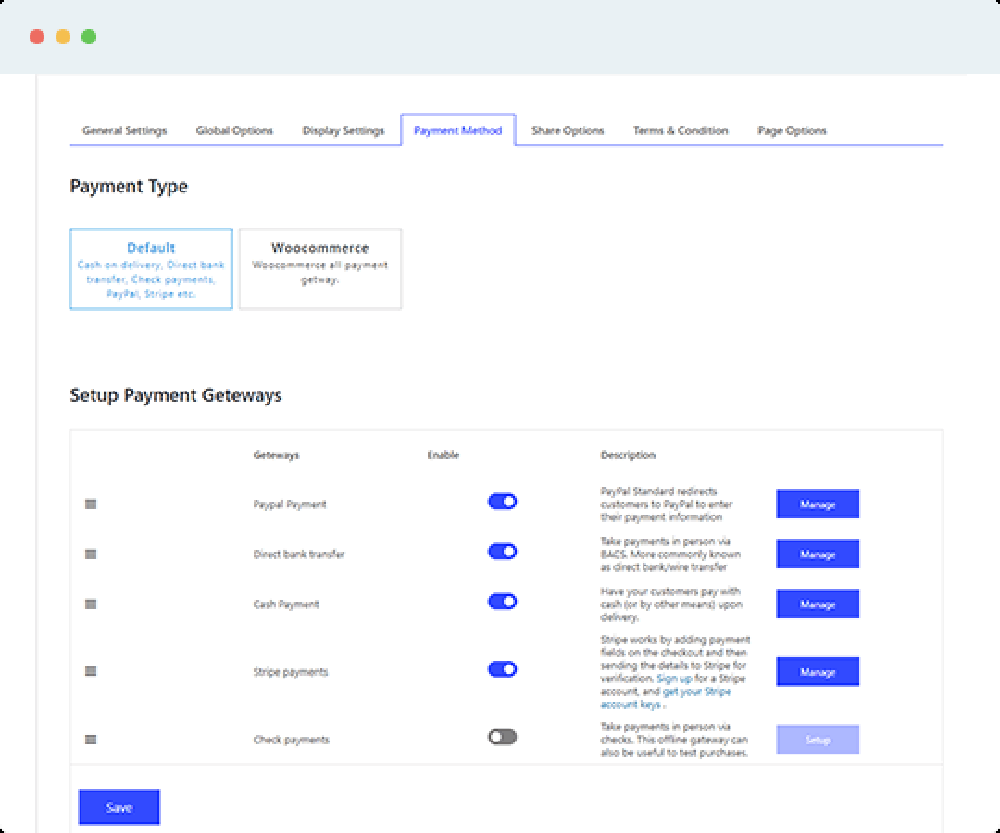Click the drag handle beside Stripe payments
This screenshot has width=1000, height=833.
click(90, 671)
